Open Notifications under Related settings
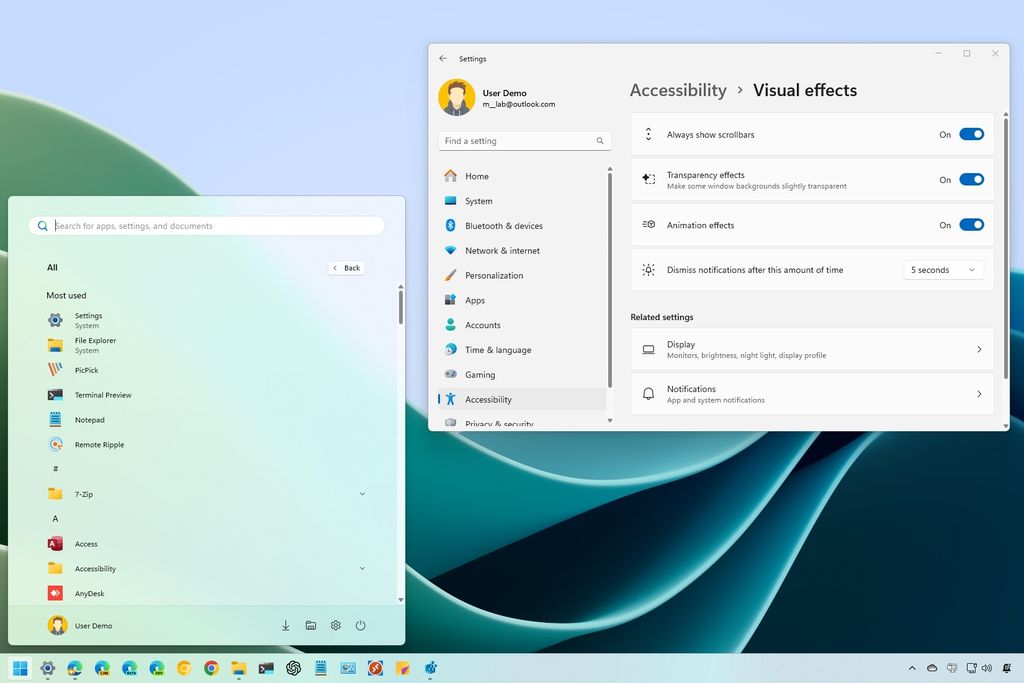Screen dimensions: 1024x683 [810, 394]
